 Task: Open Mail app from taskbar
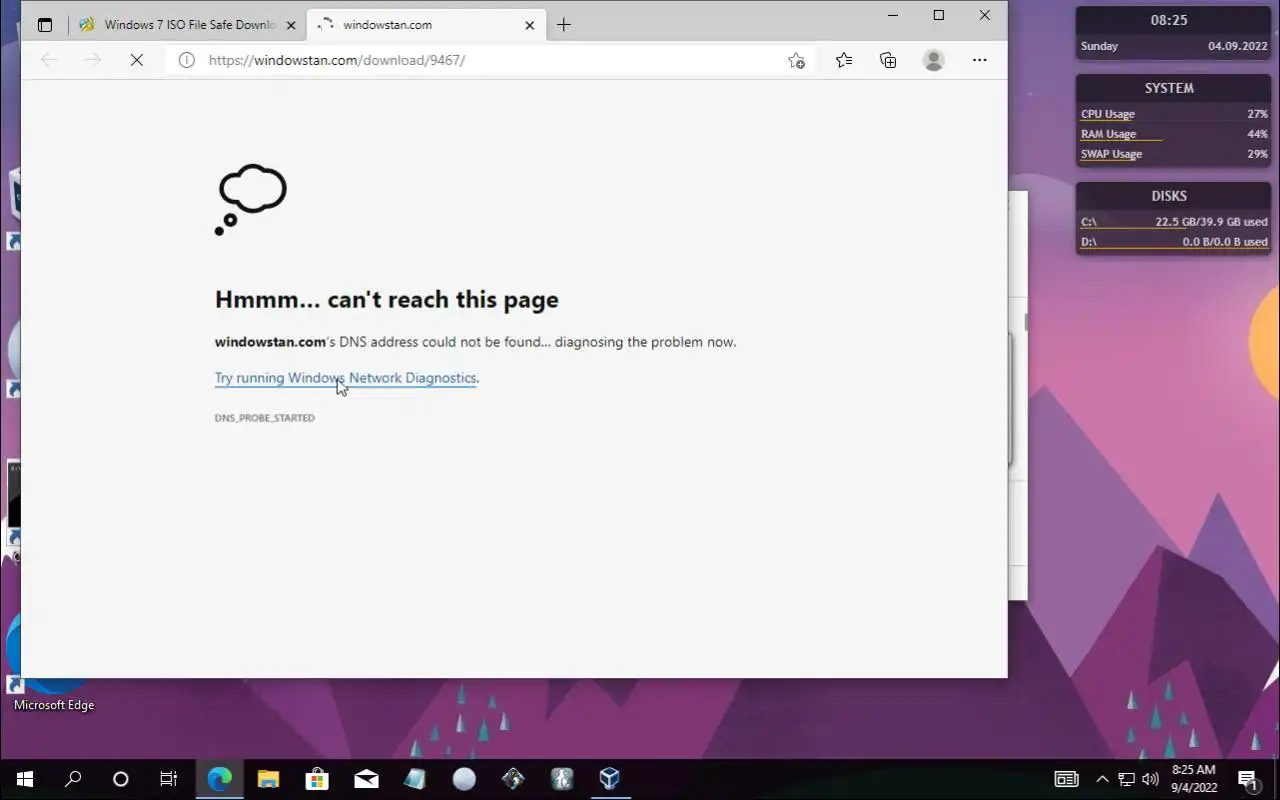pos(366,779)
